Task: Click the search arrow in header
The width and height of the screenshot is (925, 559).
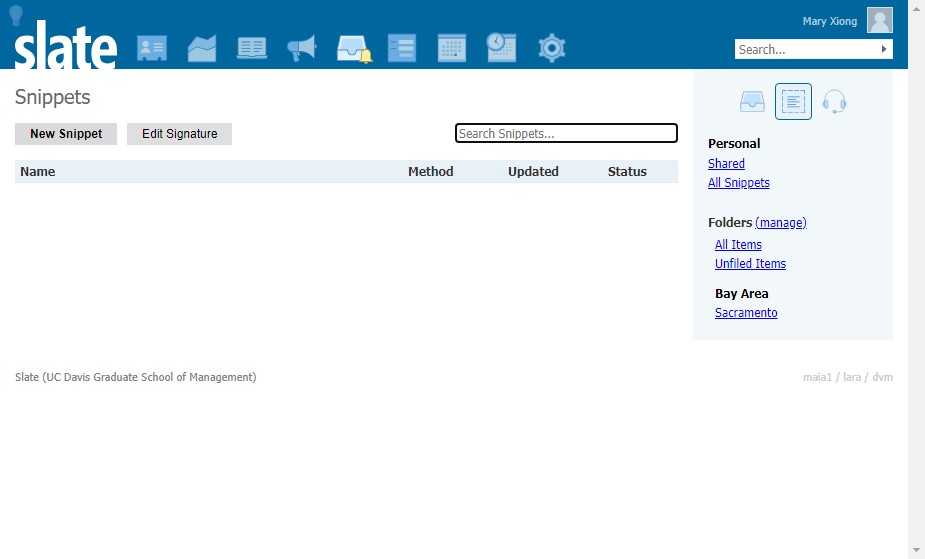Action: pos(884,49)
